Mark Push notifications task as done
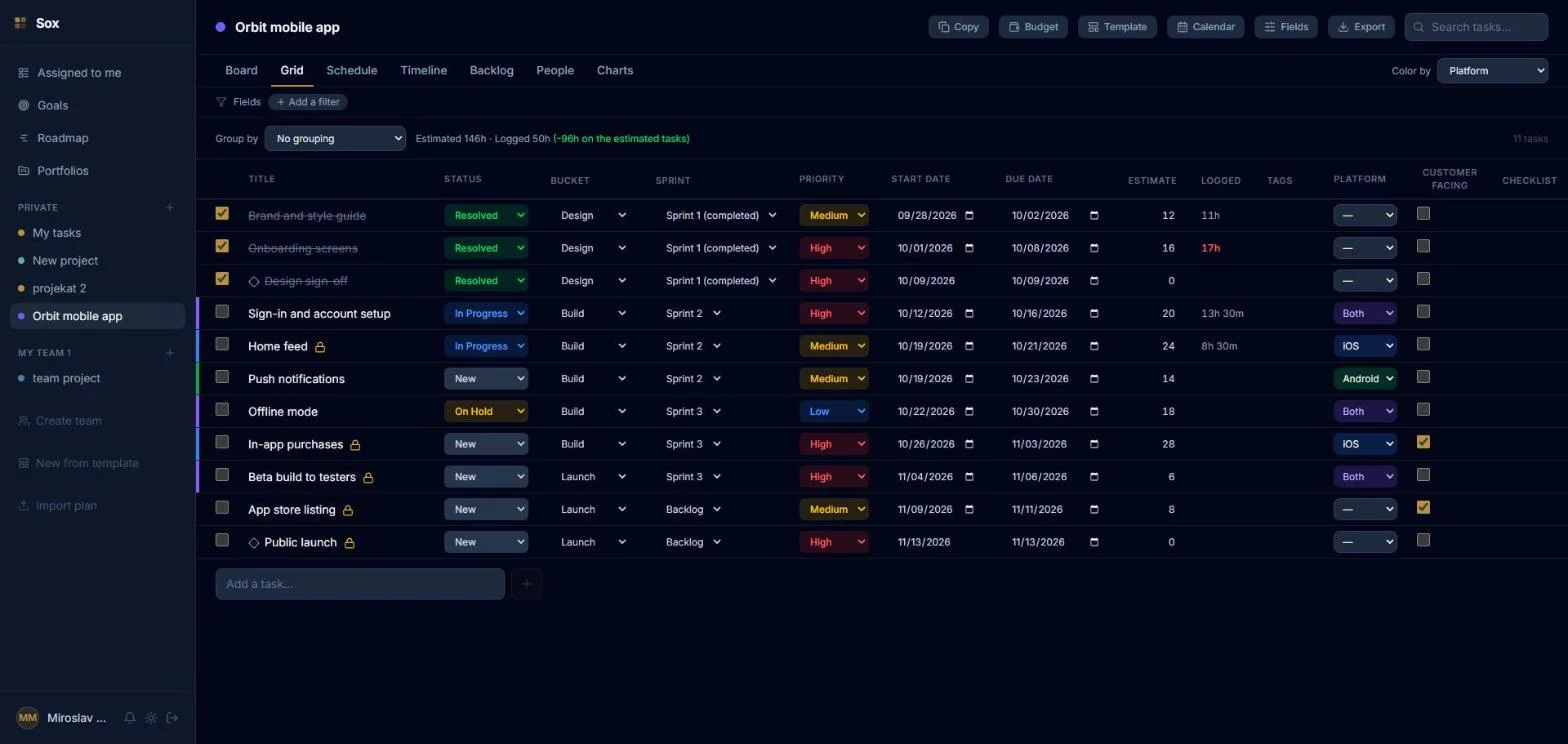This screenshot has width=1568, height=744. (222, 377)
